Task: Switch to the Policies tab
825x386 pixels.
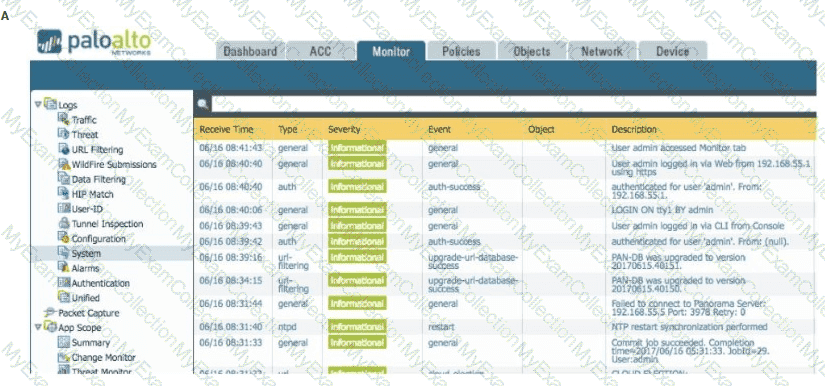Action: tap(461, 52)
